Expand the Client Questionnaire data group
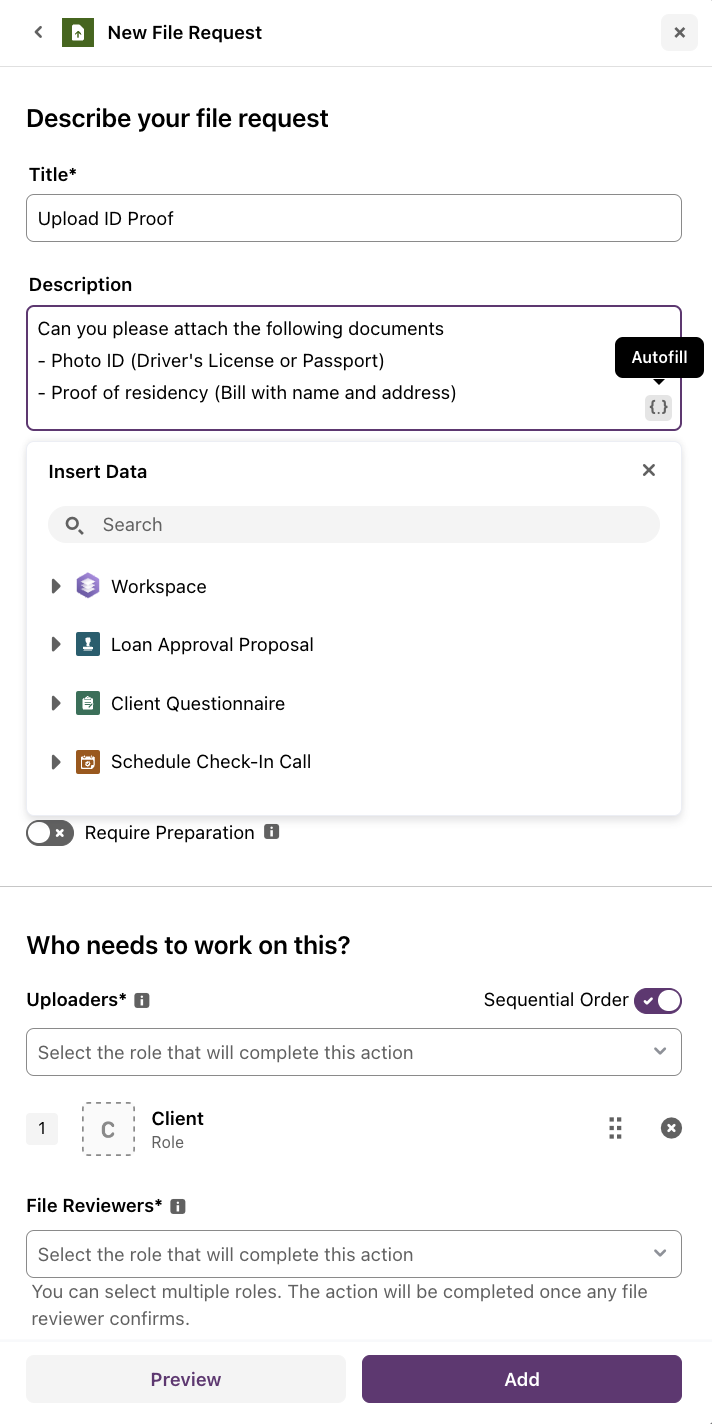 pyautogui.click(x=56, y=704)
